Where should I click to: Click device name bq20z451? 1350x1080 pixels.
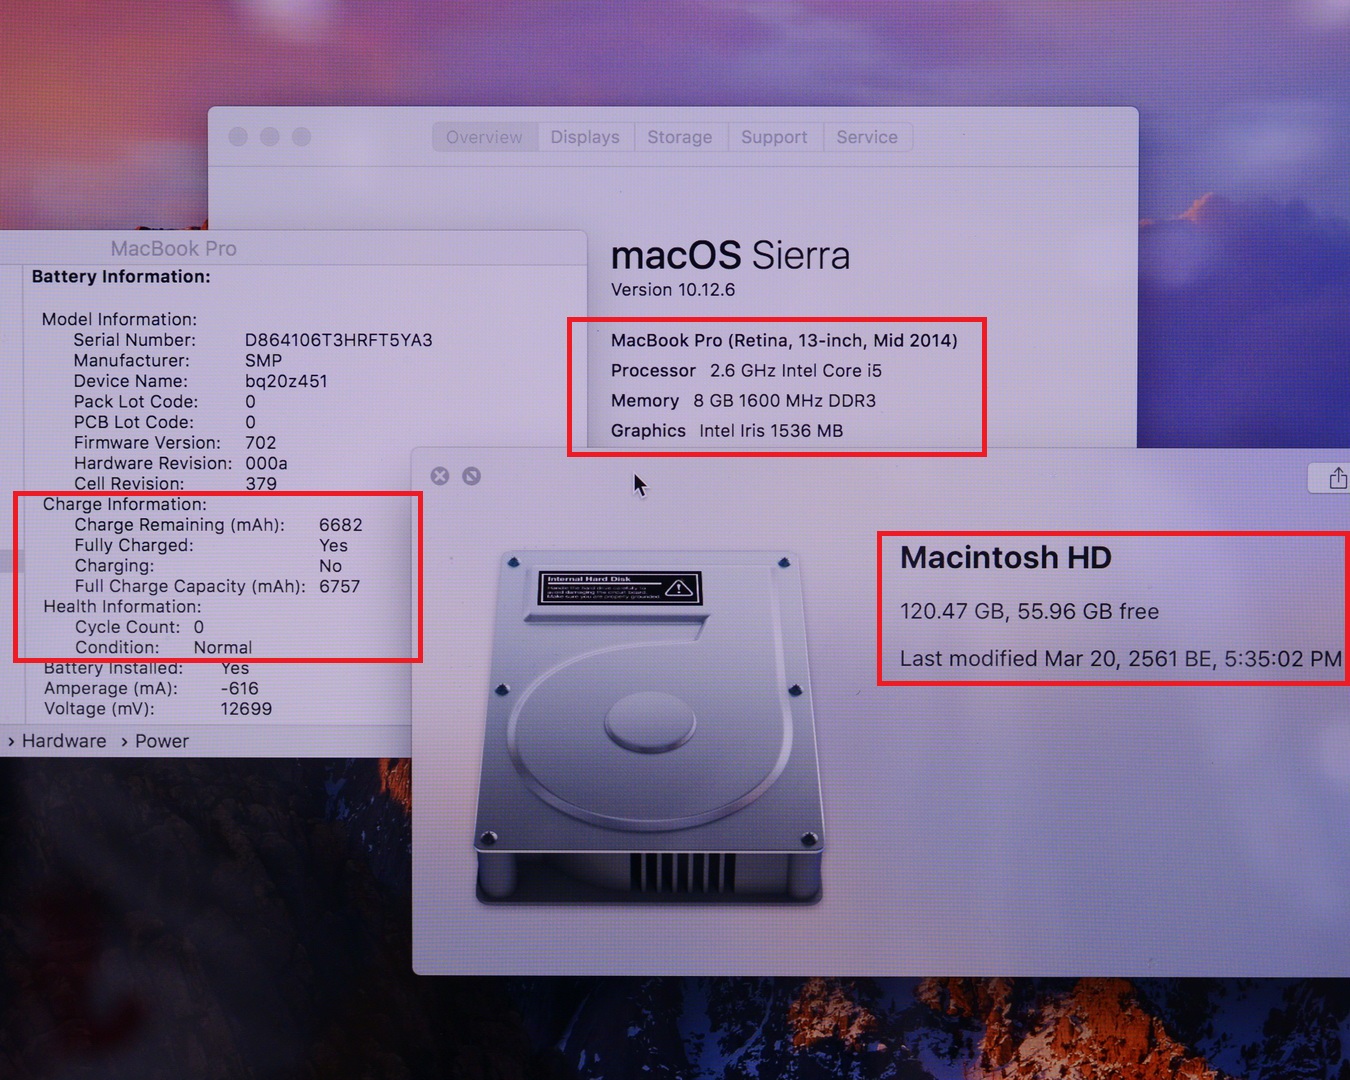tap(286, 381)
